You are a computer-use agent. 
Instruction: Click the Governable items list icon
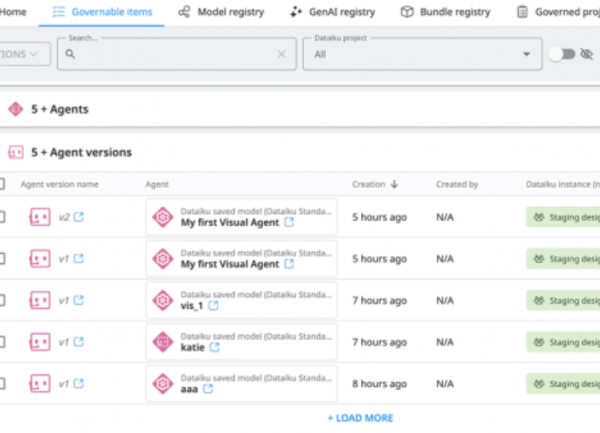click(59, 12)
